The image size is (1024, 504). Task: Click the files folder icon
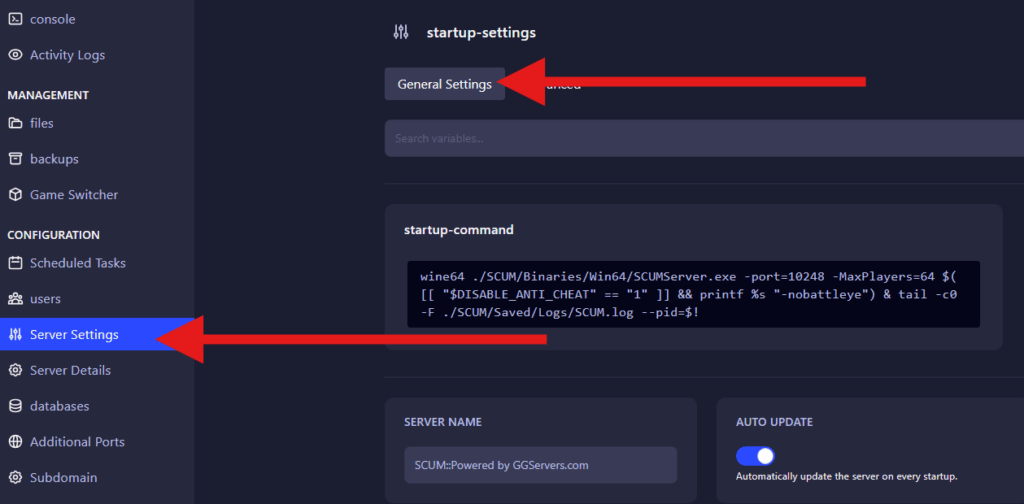click(15, 123)
